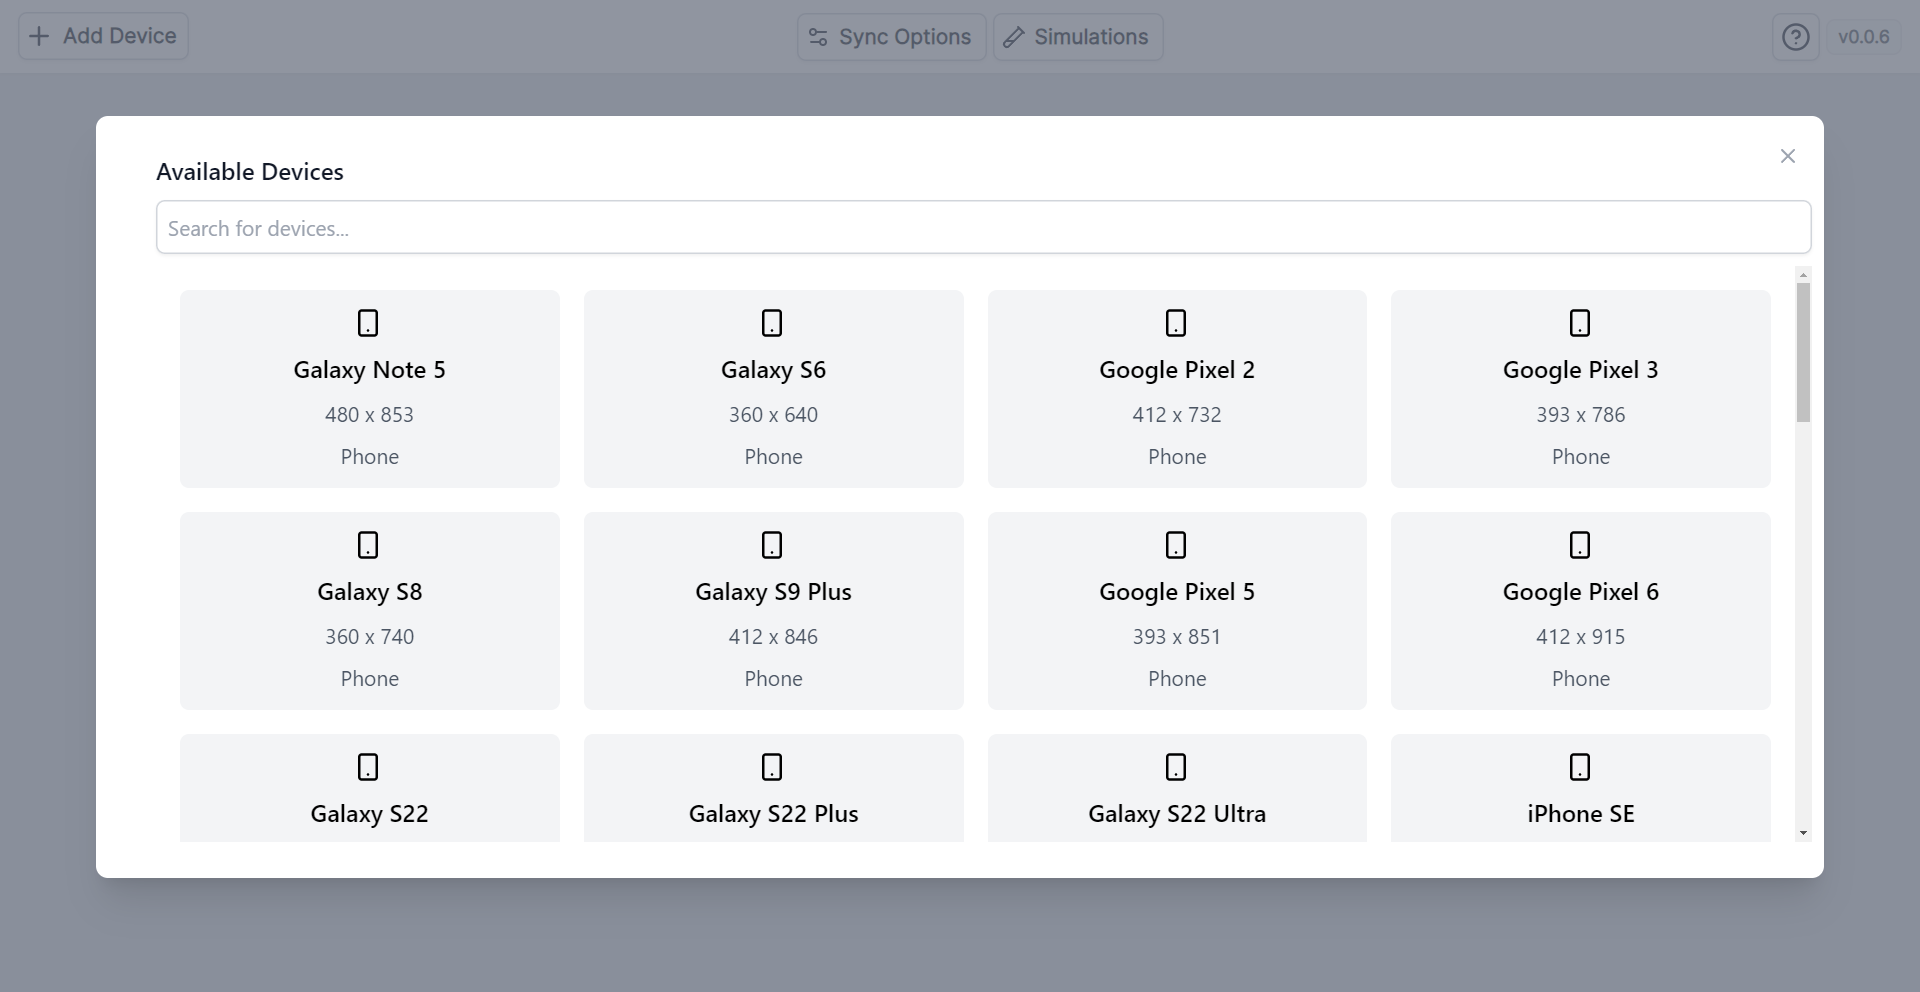Select the Galaxy S22 device name
The height and width of the screenshot is (992, 1920).
pos(370,814)
